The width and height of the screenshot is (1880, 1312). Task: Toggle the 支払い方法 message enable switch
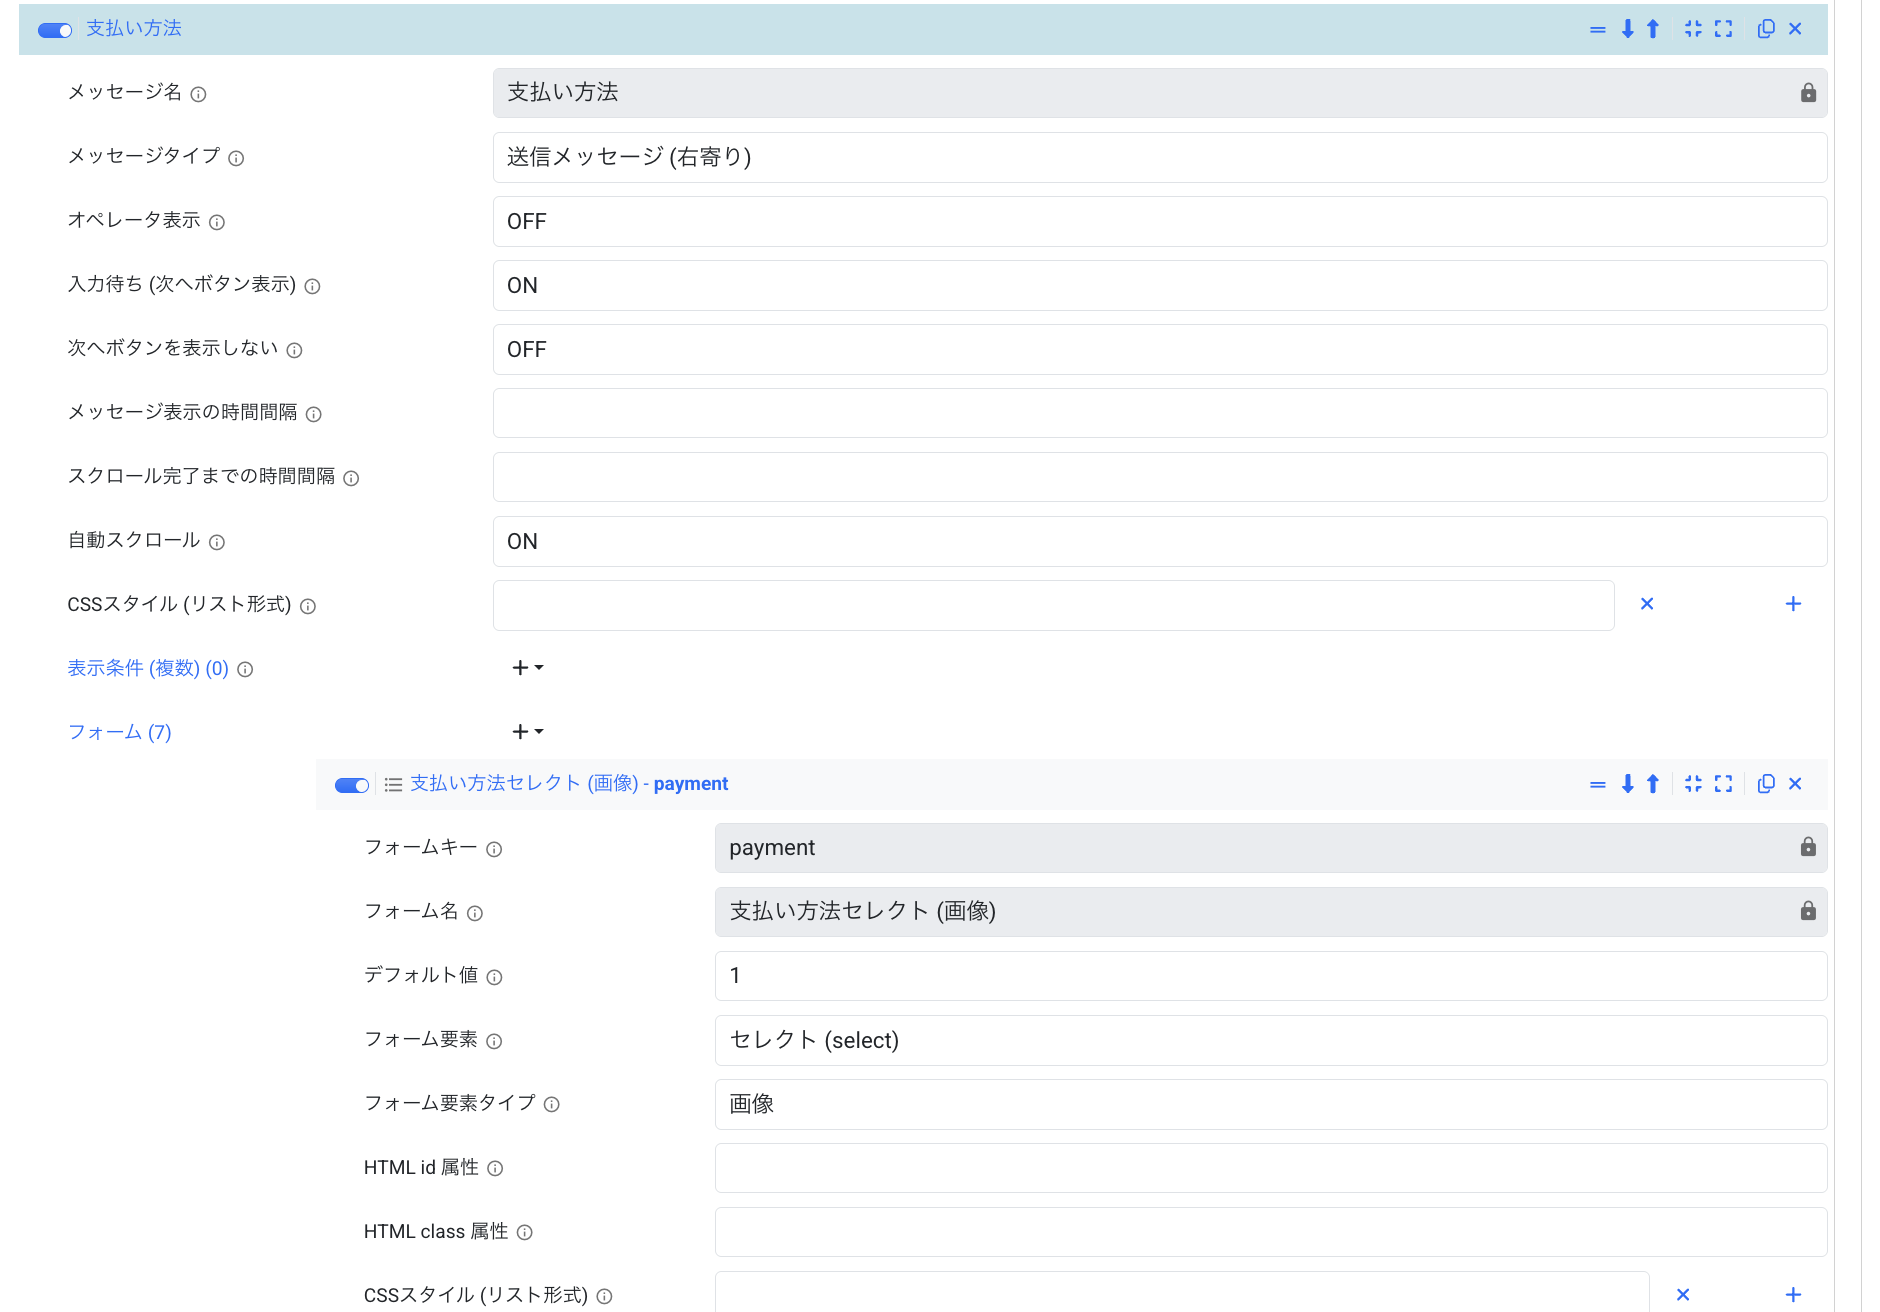point(55,30)
